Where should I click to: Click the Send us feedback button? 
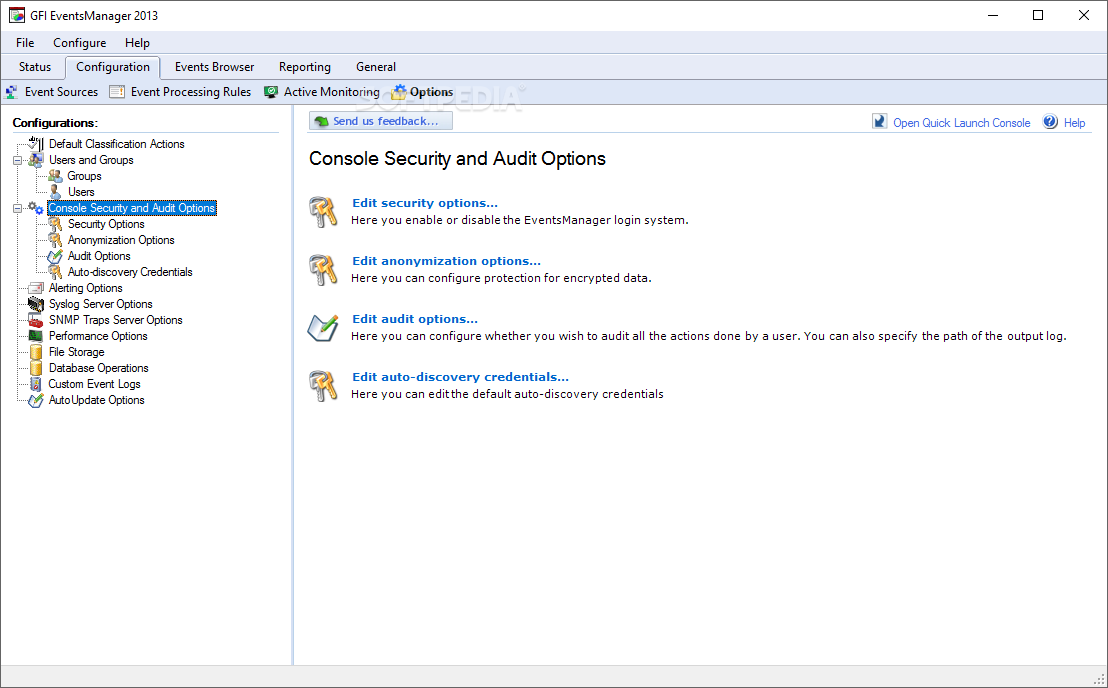click(x=381, y=121)
